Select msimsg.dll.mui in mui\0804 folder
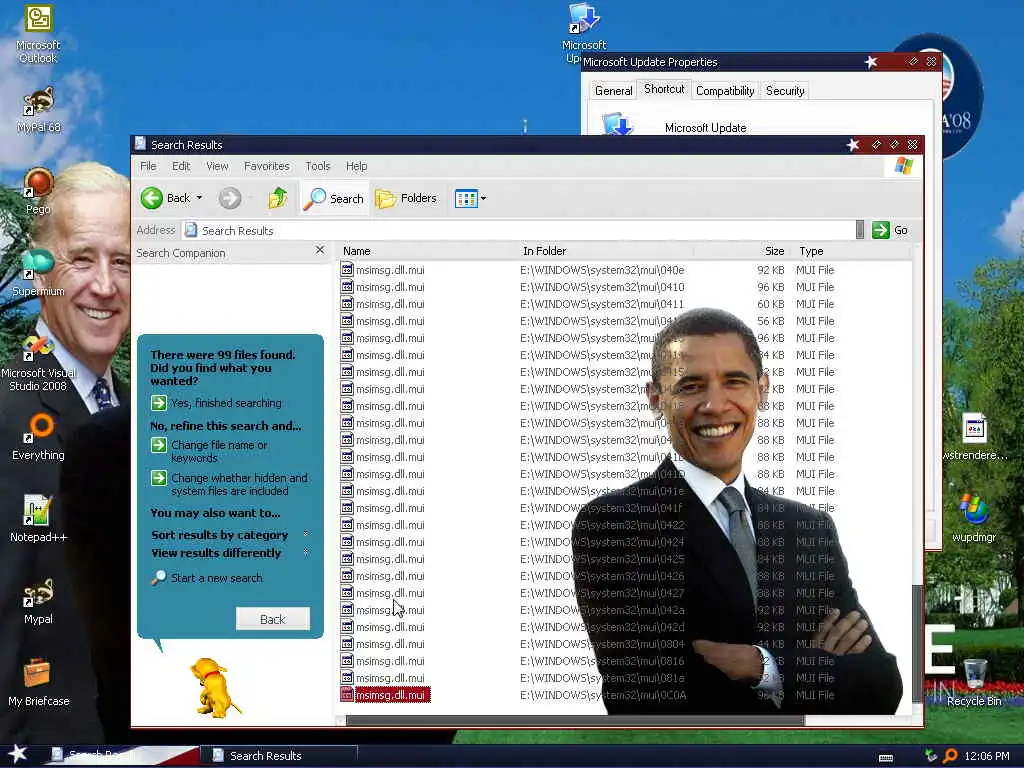Viewport: 1024px width, 768px height. pyautogui.click(x=383, y=644)
